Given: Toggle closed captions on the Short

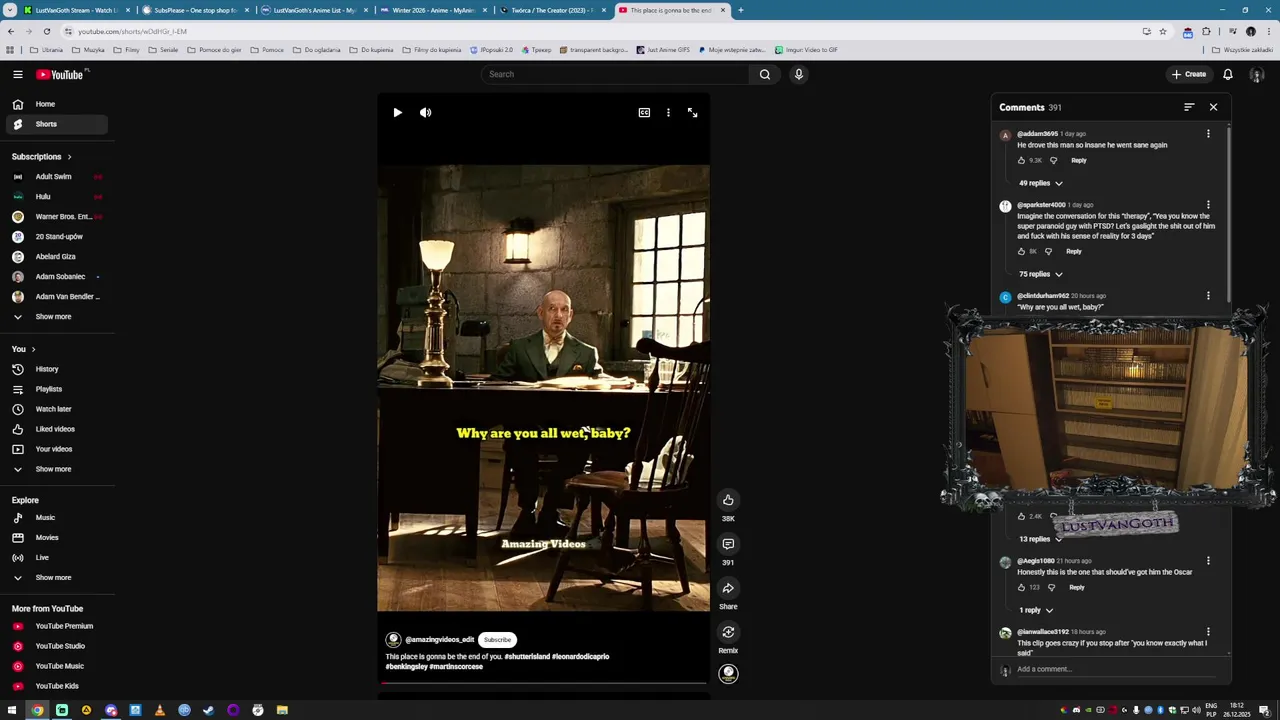Looking at the screenshot, I should pos(644,113).
